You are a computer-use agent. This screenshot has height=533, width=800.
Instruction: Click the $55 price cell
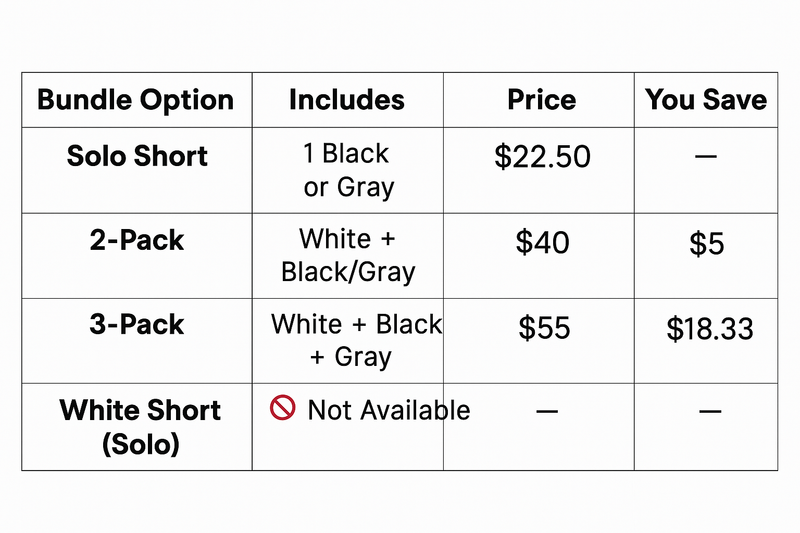(x=544, y=328)
